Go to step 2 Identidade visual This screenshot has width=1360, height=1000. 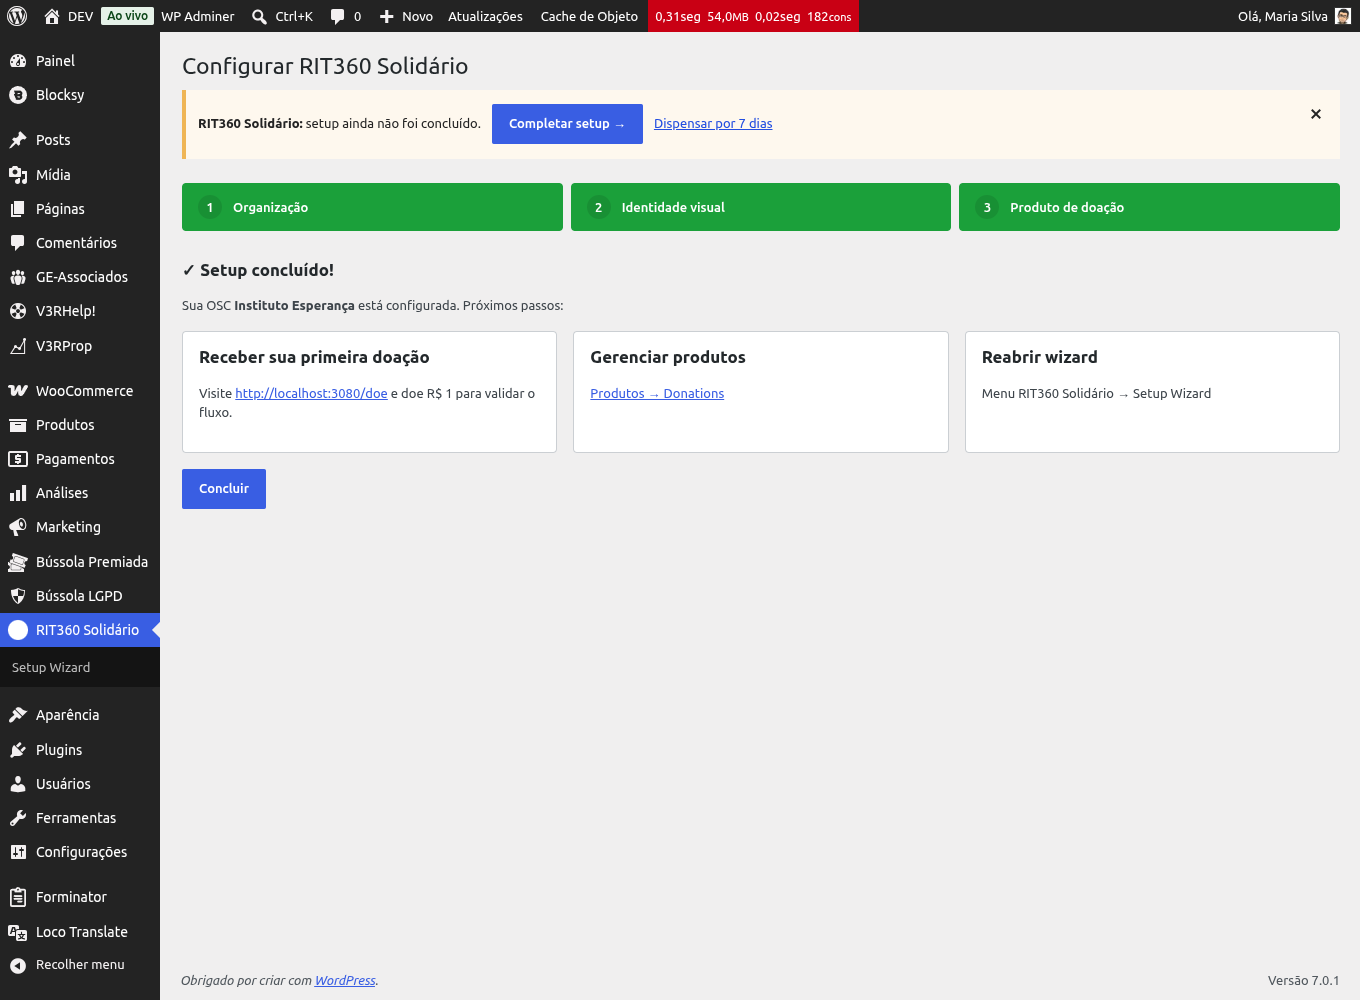click(761, 207)
